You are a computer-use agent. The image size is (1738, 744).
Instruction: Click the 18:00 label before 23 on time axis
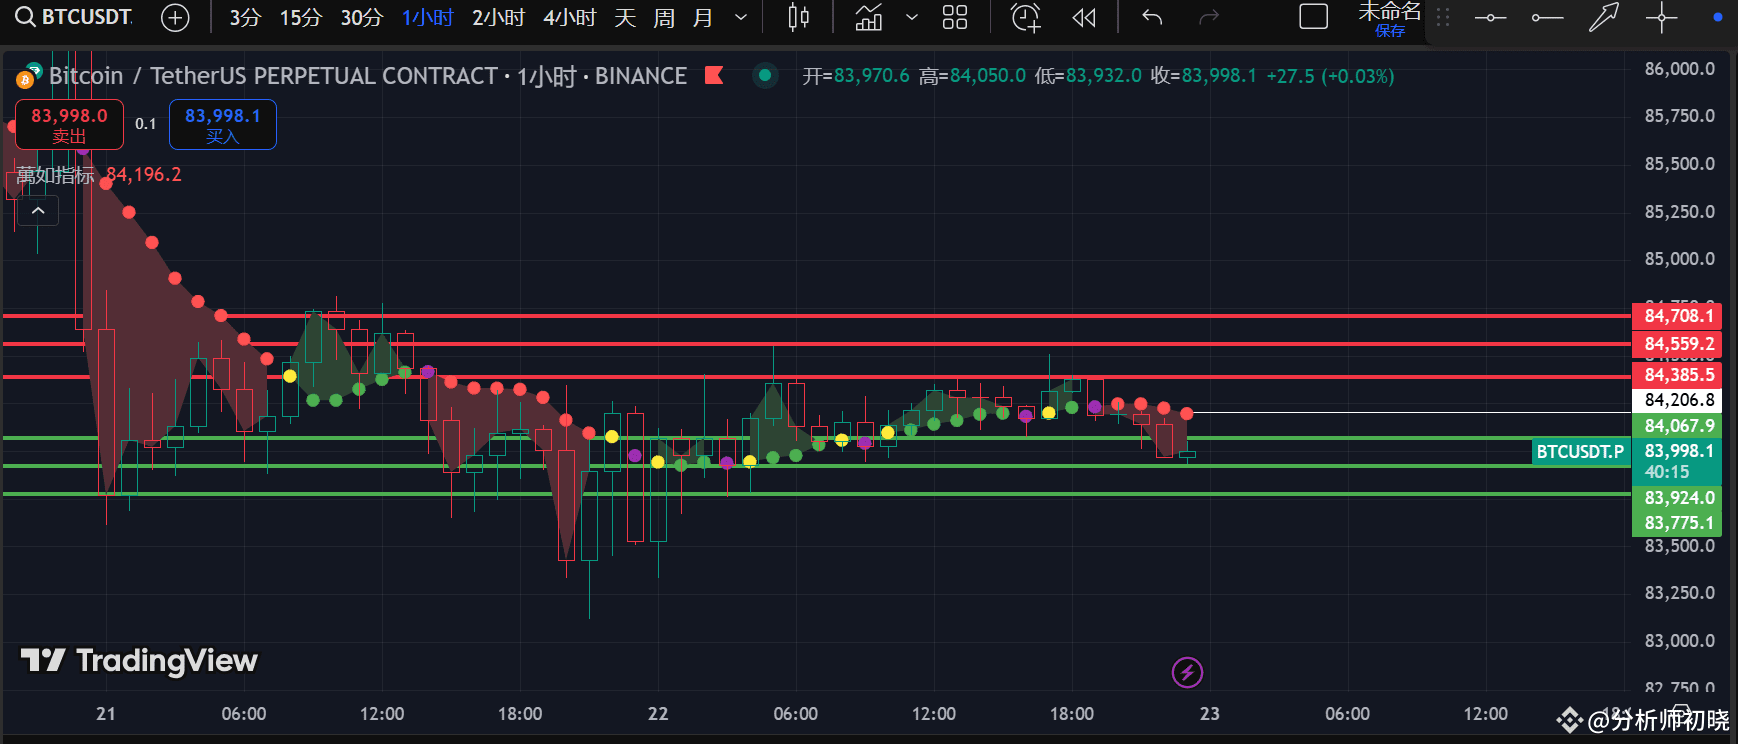[x=1071, y=714]
